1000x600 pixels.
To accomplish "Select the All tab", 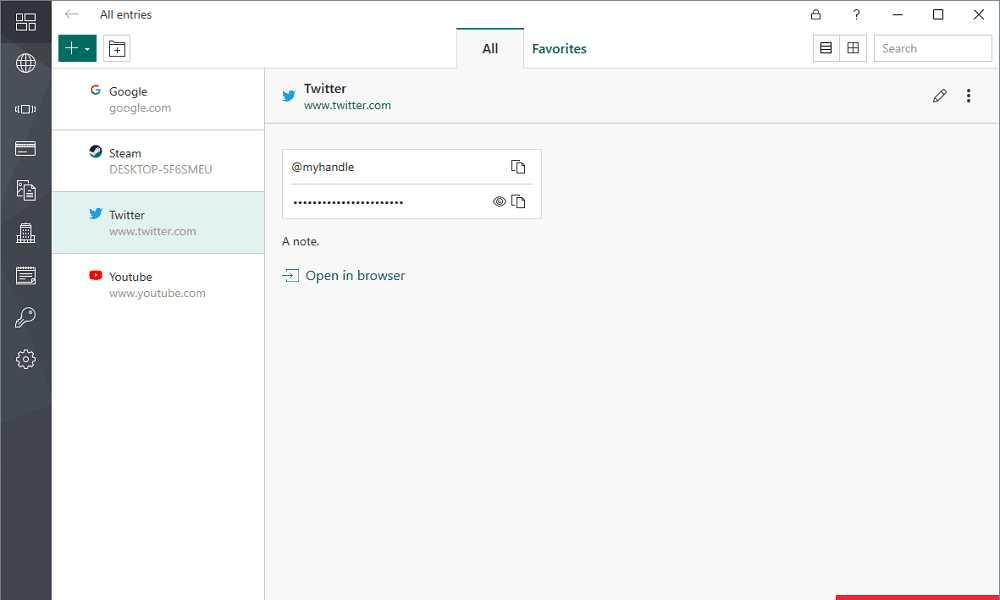I will point(490,48).
